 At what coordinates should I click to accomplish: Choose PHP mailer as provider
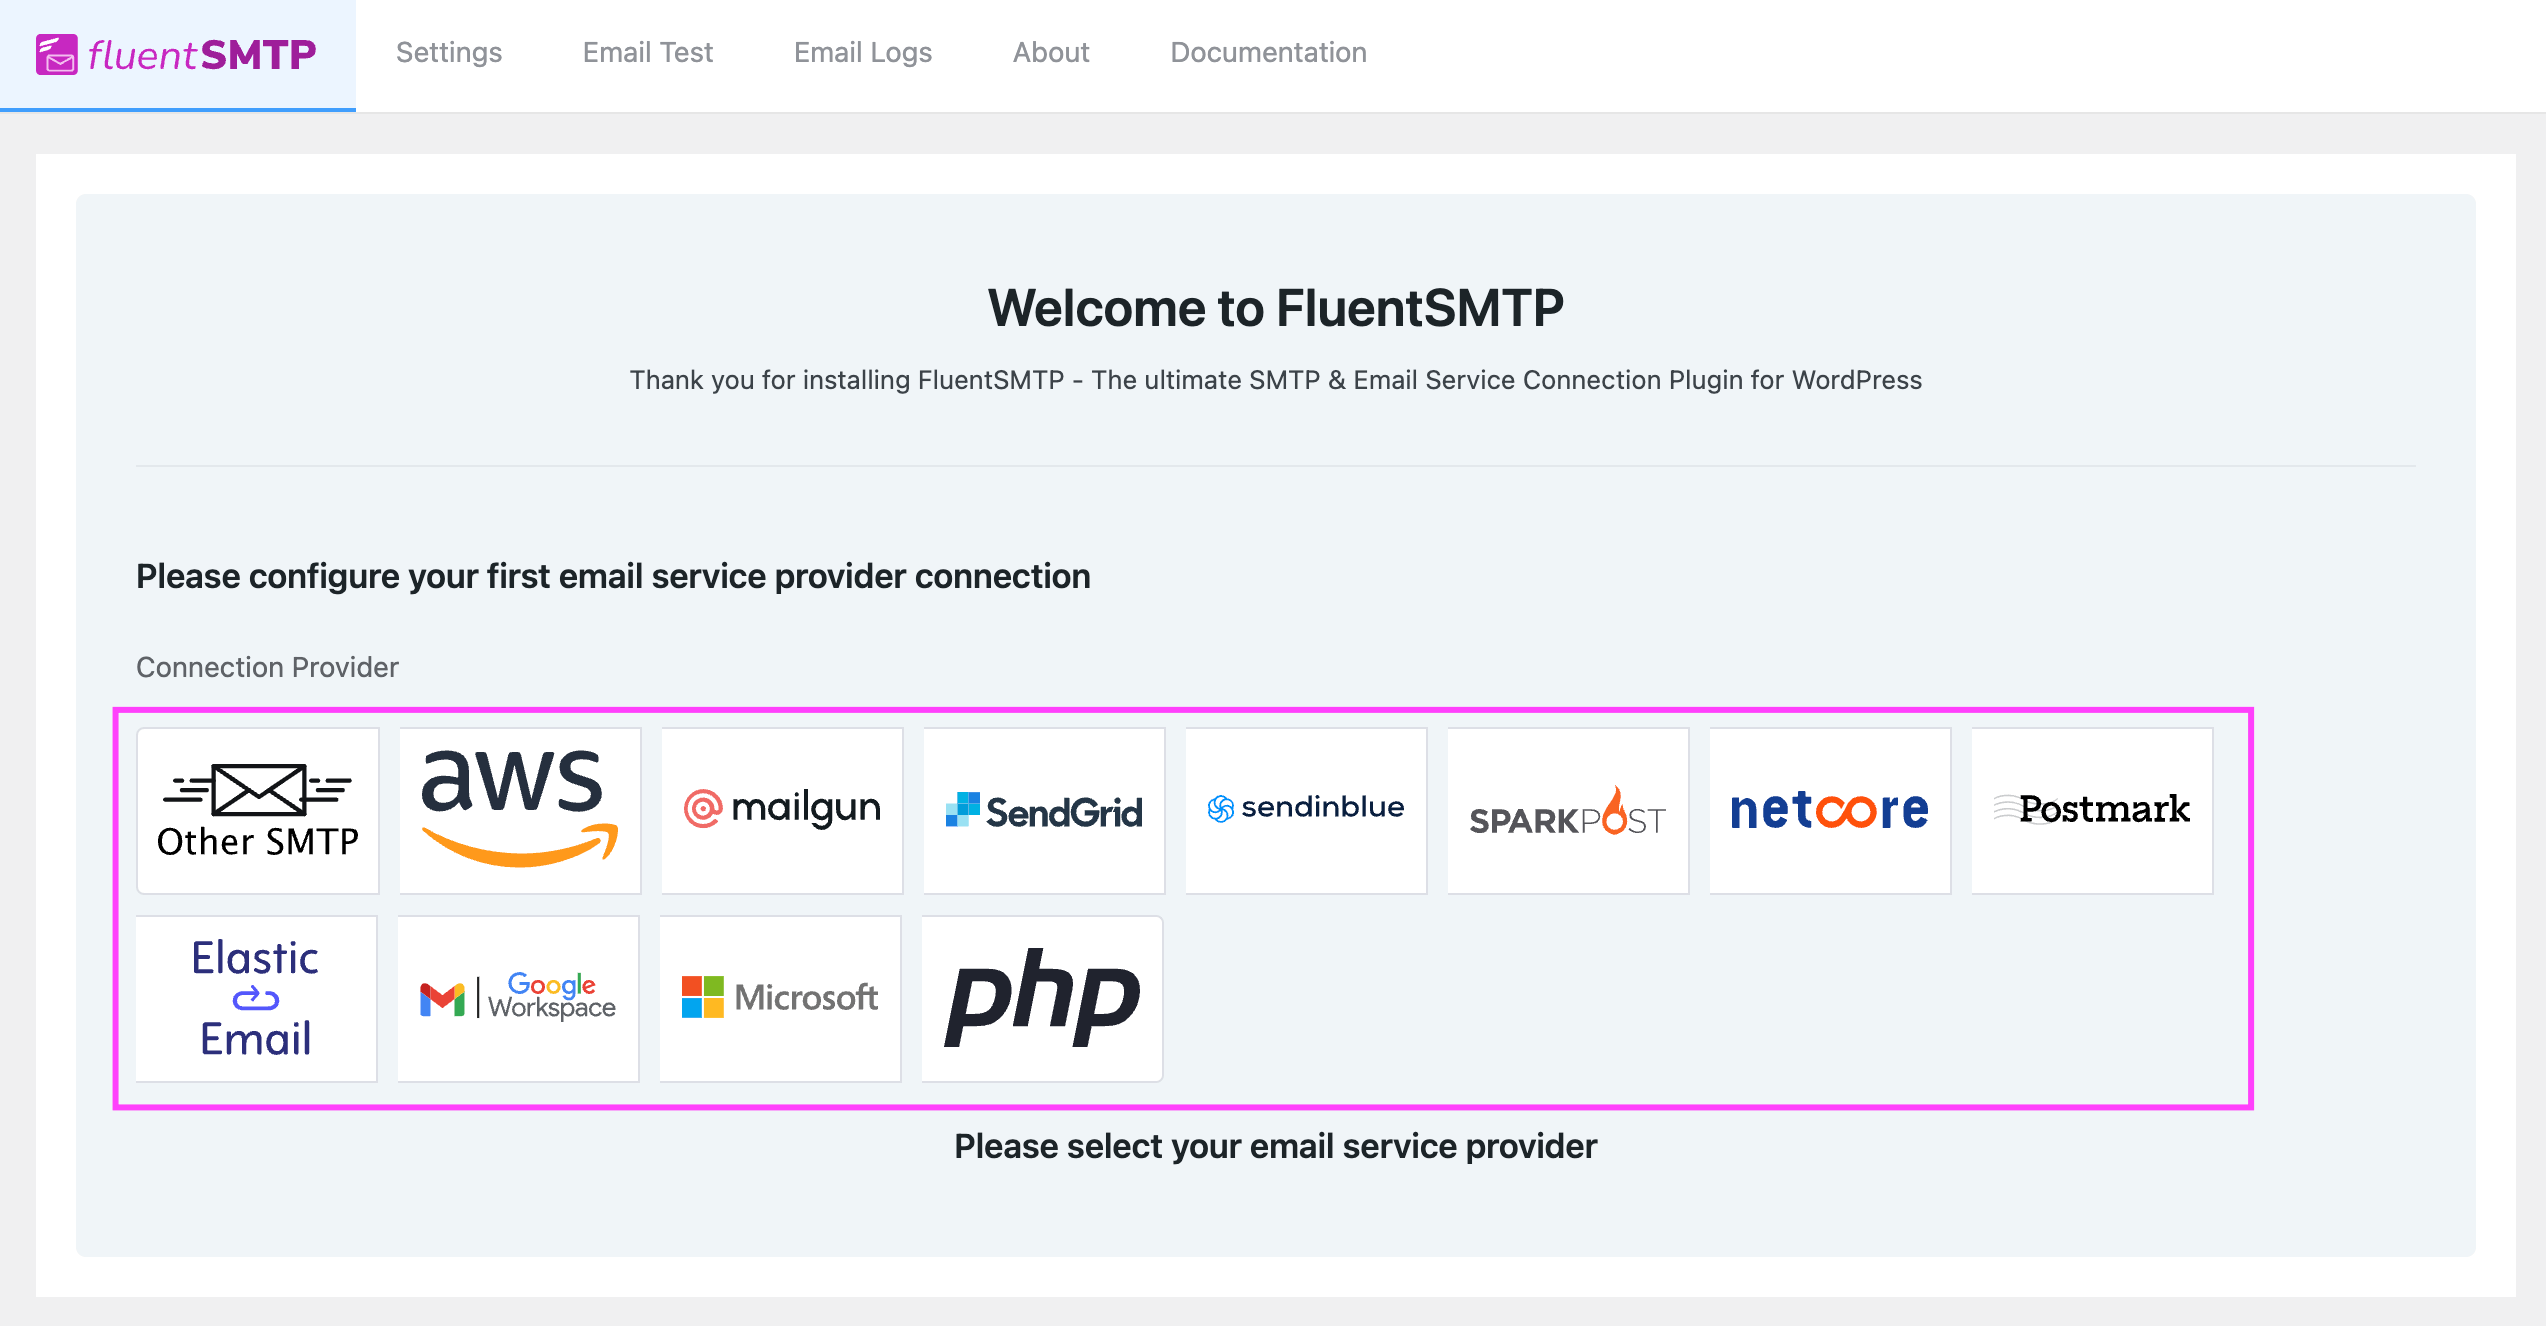pyautogui.click(x=1041, y=999)
